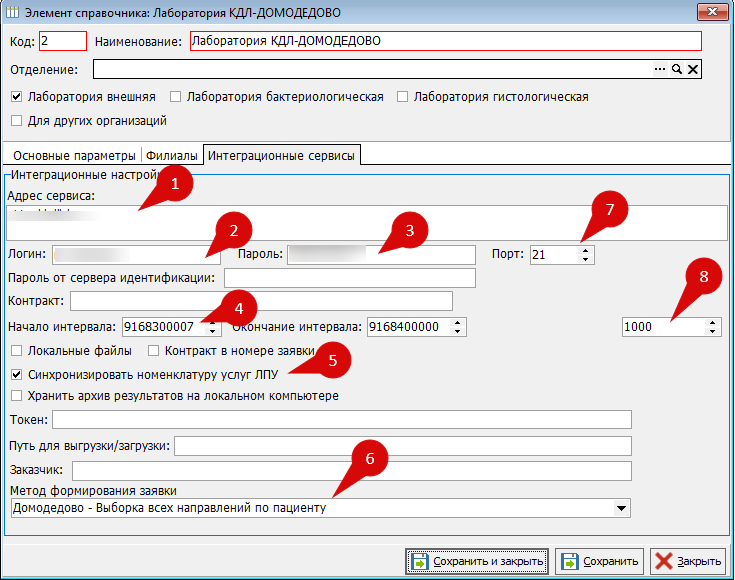Click the Токен input field
The height and width of the screenshot is (580, 735).
[341, 419]
